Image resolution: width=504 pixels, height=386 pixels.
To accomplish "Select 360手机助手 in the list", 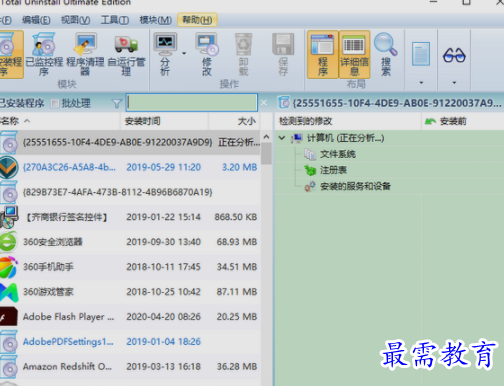I will point(130,267).
